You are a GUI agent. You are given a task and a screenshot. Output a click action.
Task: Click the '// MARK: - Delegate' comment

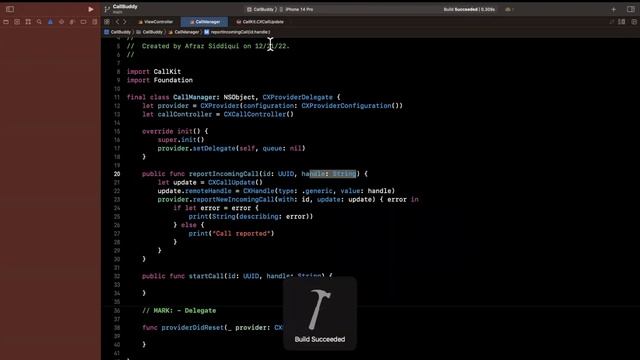click(179, 311)
